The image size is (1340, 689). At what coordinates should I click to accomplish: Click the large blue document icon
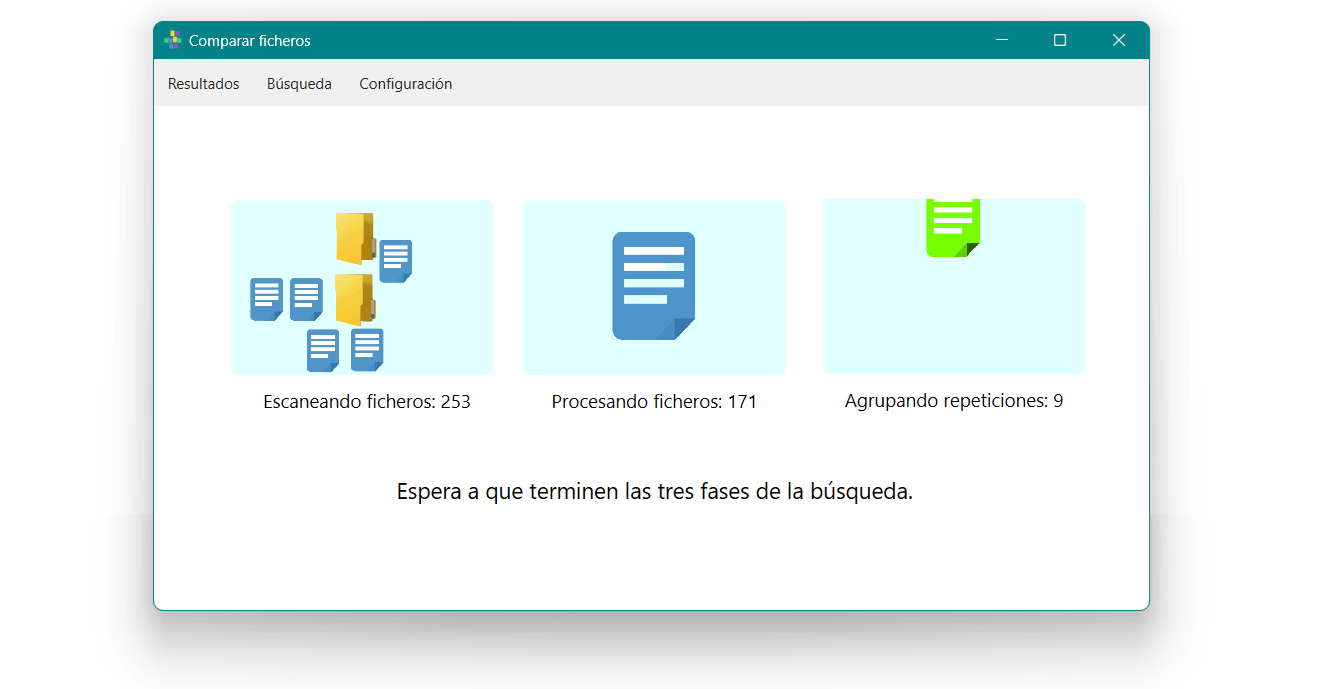(x=653, y=286)
